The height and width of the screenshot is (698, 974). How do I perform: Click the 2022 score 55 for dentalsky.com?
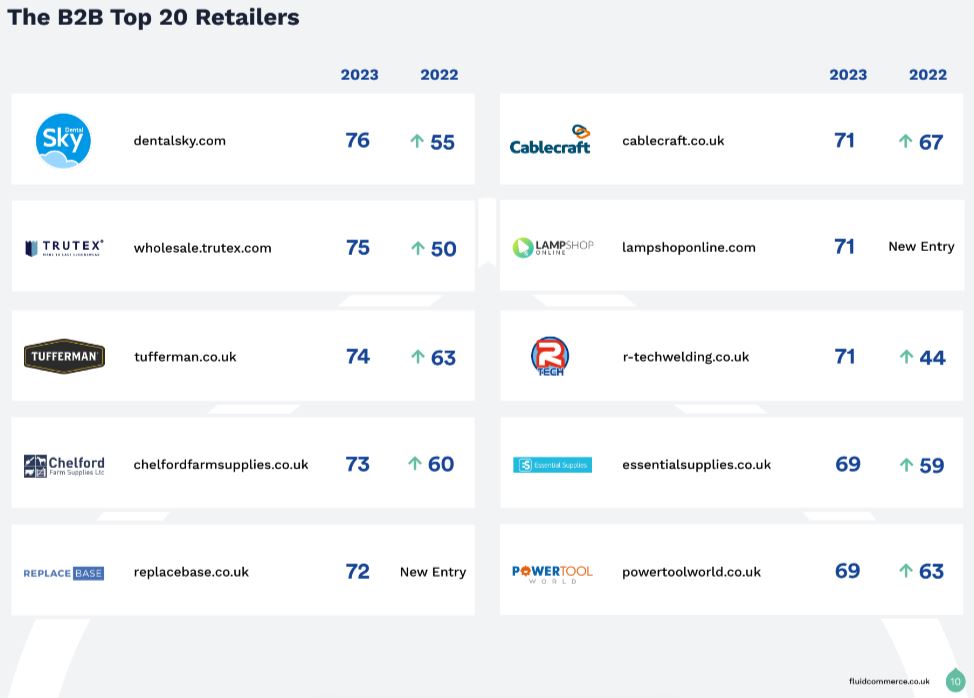point(442,142)
